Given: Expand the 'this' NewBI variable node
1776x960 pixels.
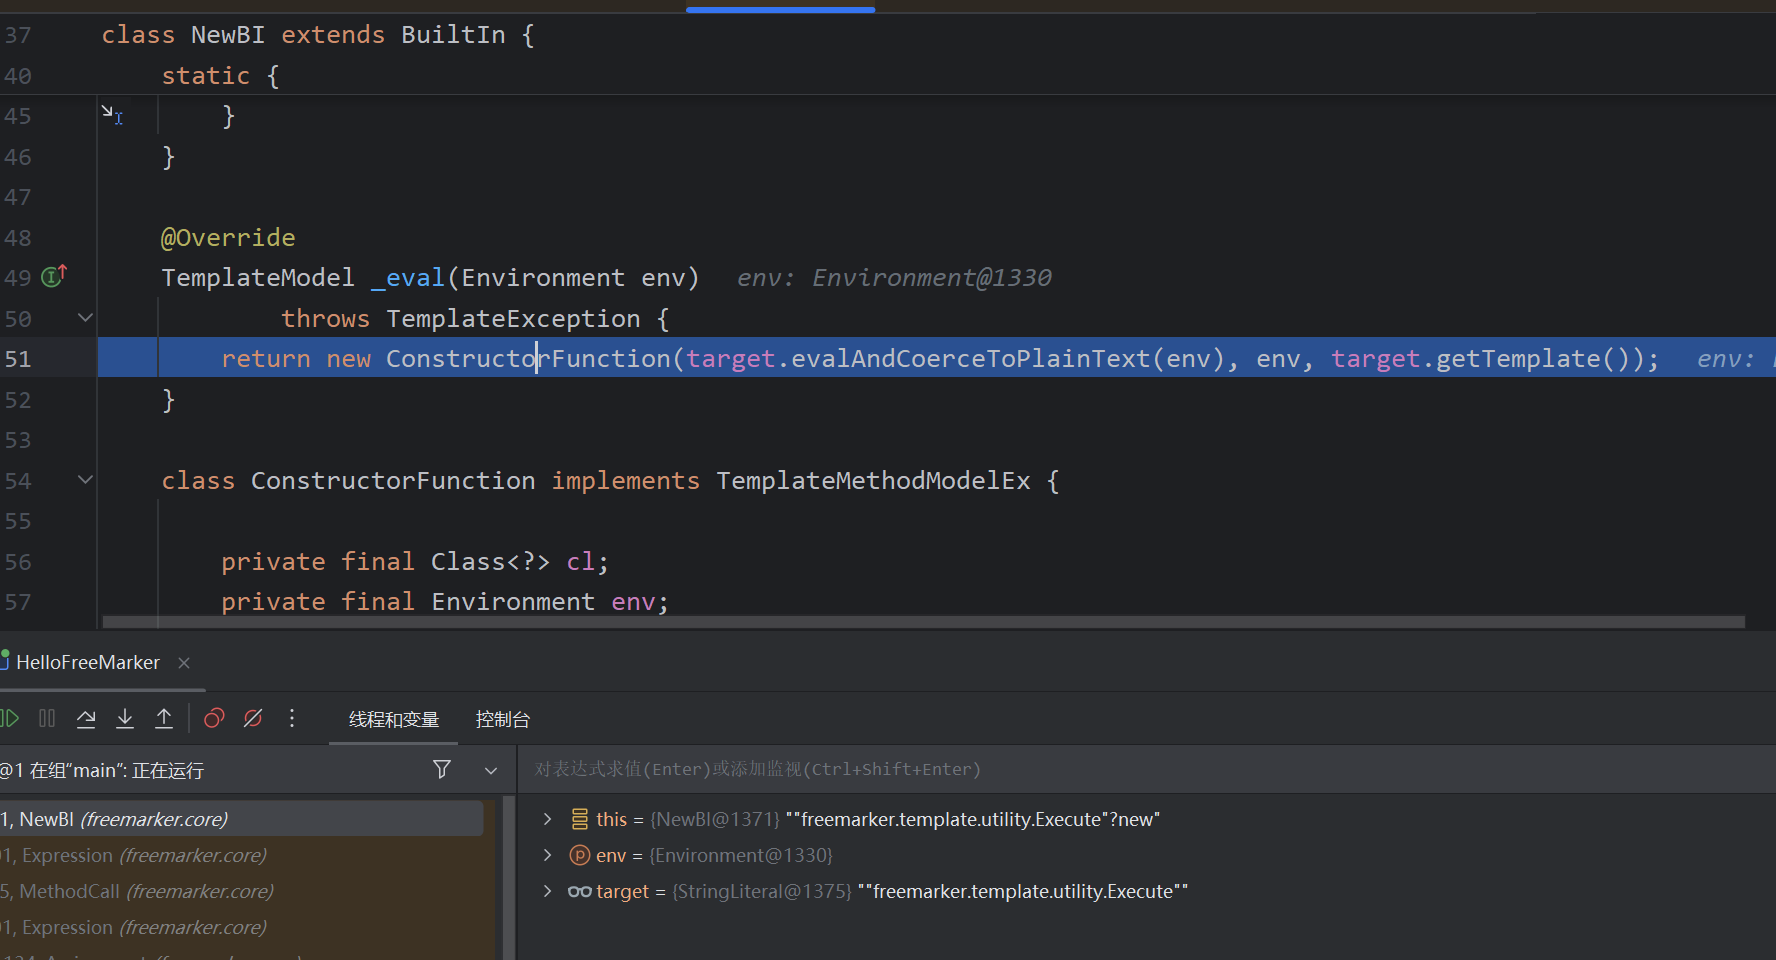Looking at the screenshot, I should pos(547,819).
